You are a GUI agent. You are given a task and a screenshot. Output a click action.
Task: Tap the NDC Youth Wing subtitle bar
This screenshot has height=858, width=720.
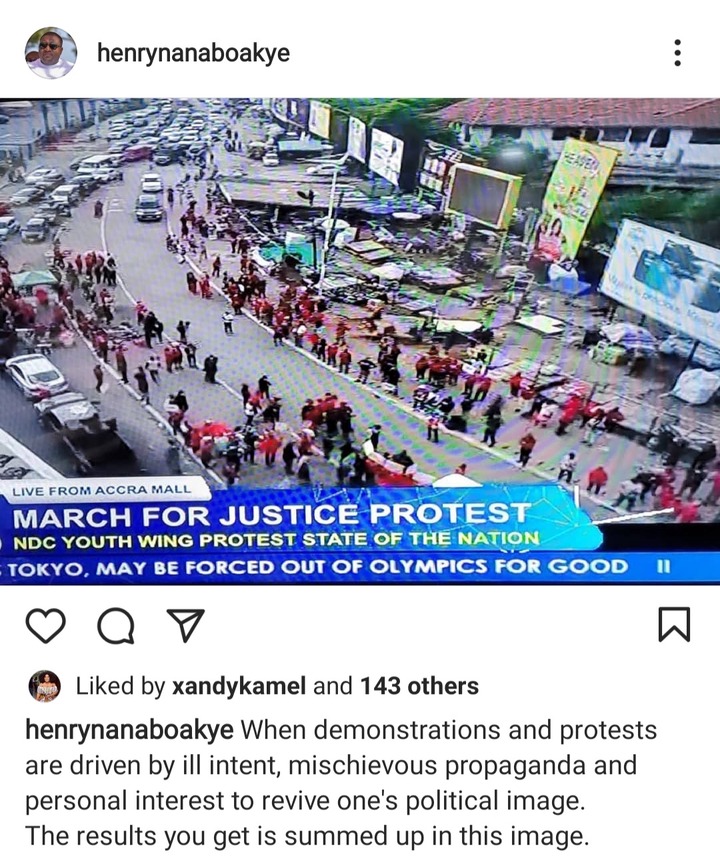pos(275,541)
